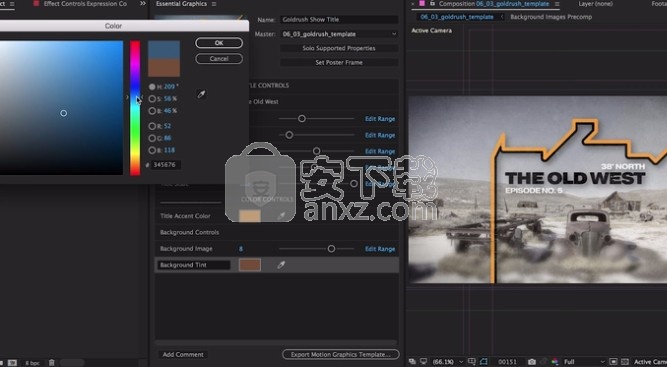
Task: Take a snapshot with the camera icon
Action: pyautogui.click(x=532, y=362)
